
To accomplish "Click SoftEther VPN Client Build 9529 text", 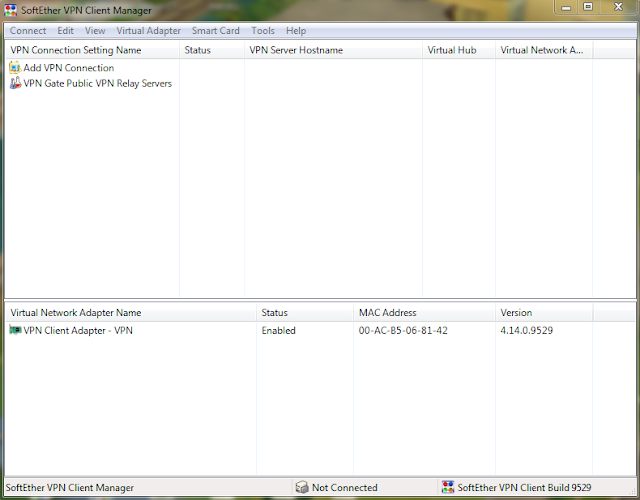I will [524, 487].
